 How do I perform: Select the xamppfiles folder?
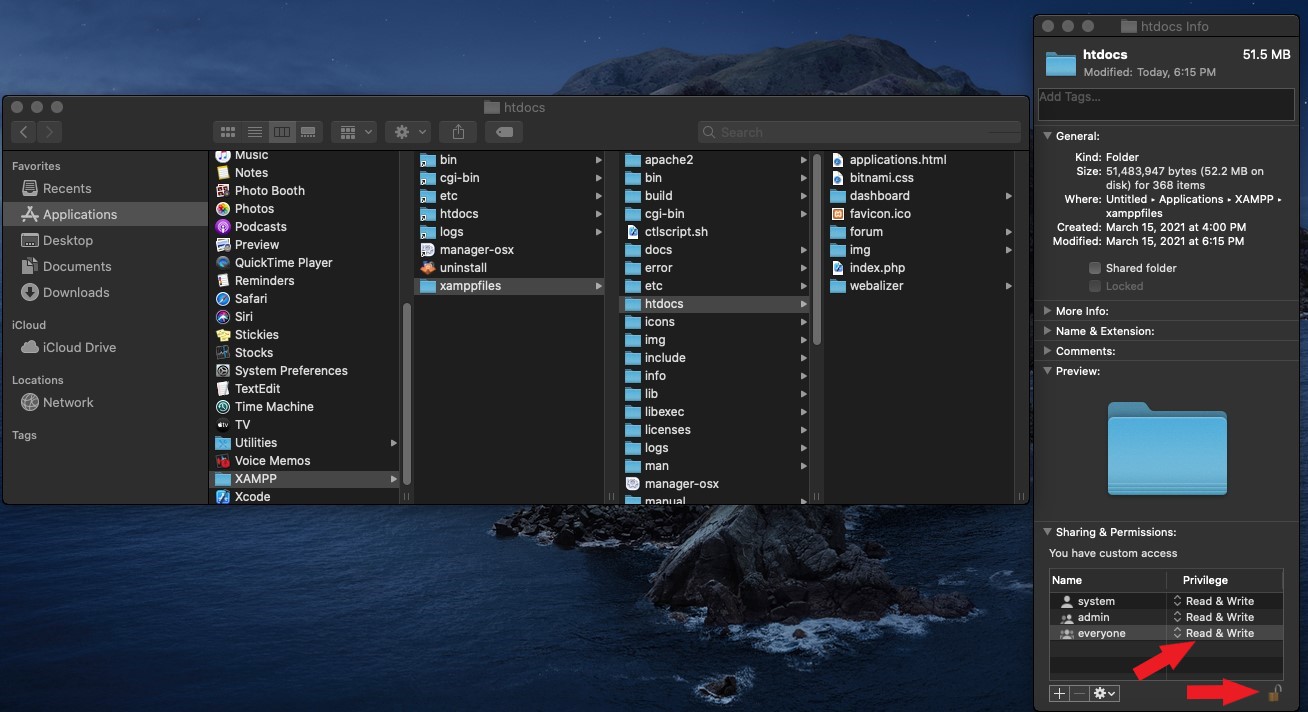point(510,285)
